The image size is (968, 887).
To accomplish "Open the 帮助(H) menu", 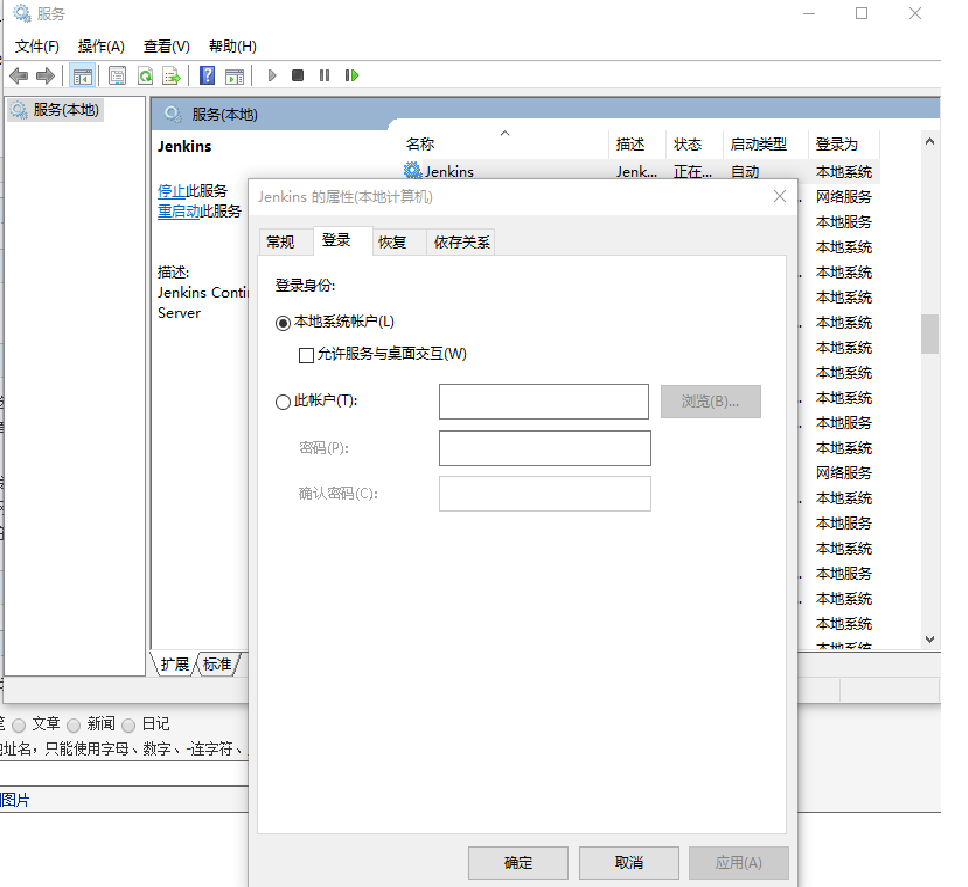I will tap(232, 46).
